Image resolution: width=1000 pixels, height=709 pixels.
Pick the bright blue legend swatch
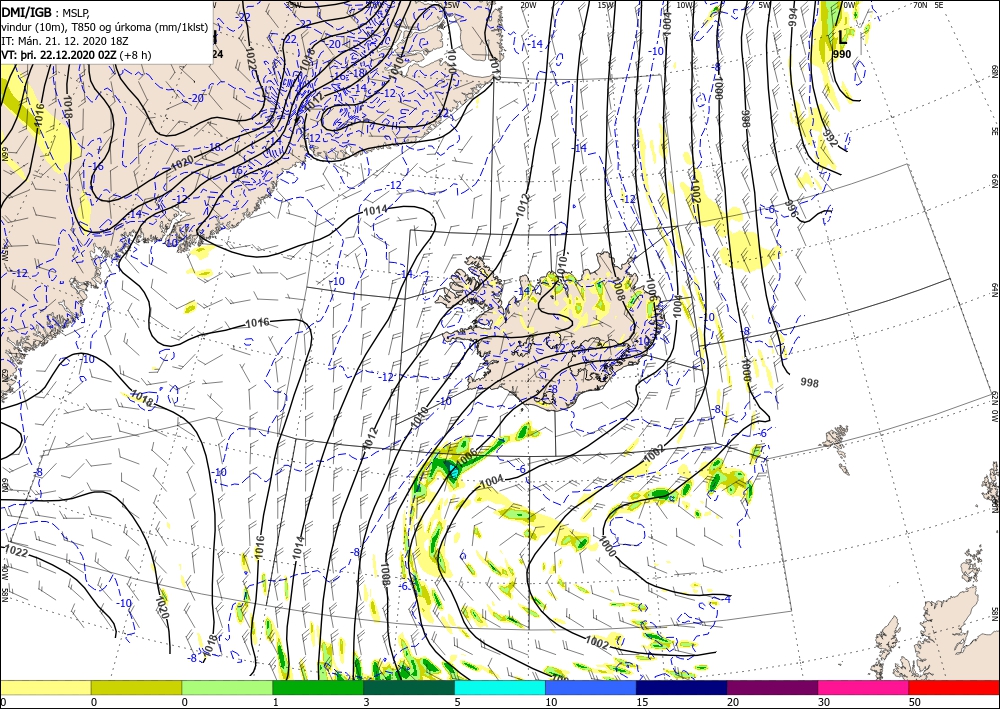point(591,687)
